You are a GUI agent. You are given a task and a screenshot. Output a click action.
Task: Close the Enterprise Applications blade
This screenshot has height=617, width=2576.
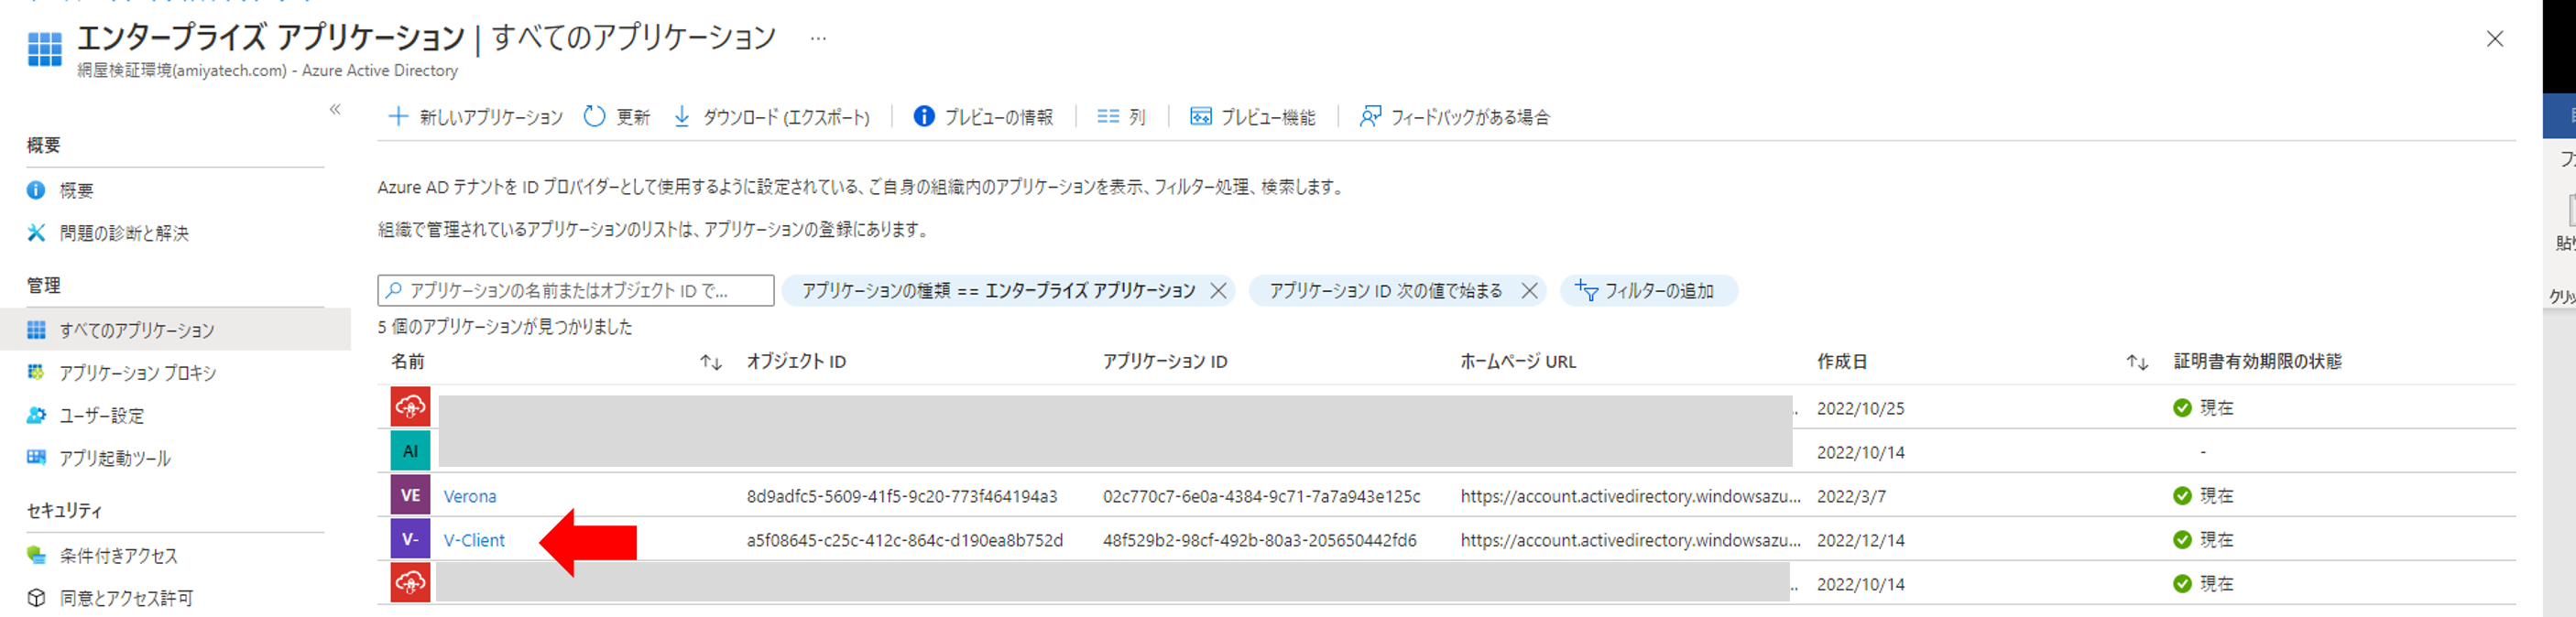click(x=2494, y=39)
